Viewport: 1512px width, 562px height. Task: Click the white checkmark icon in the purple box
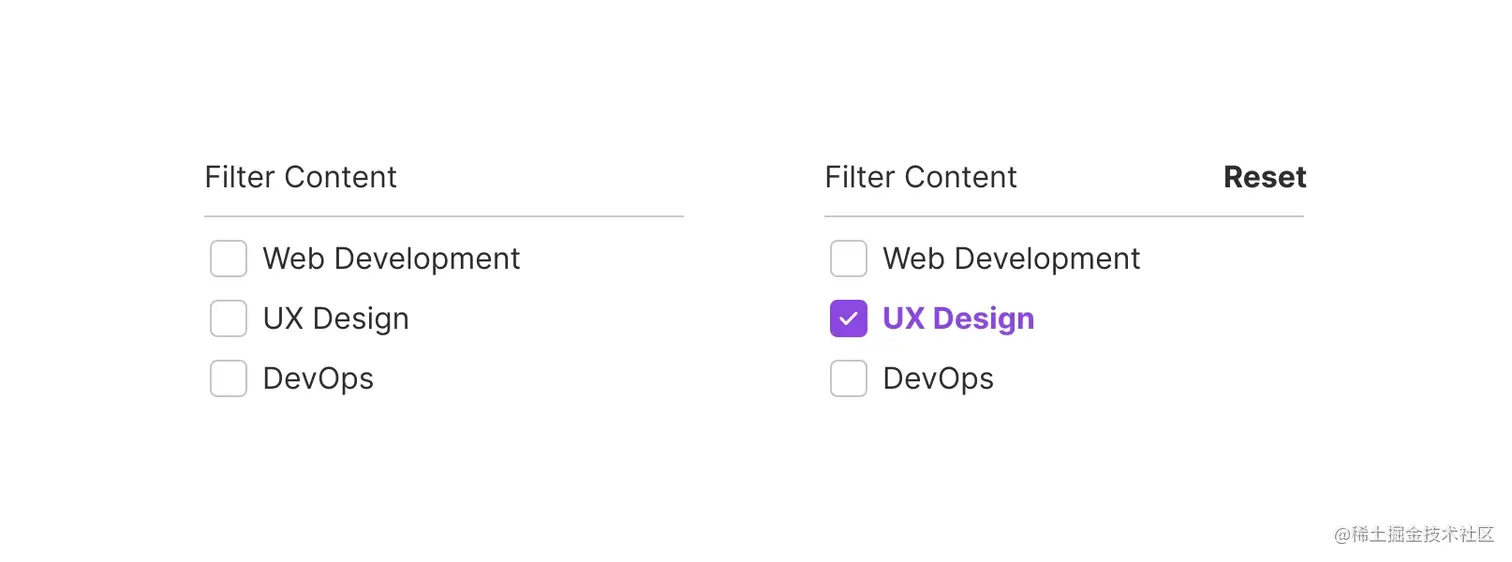pos(848,319)
